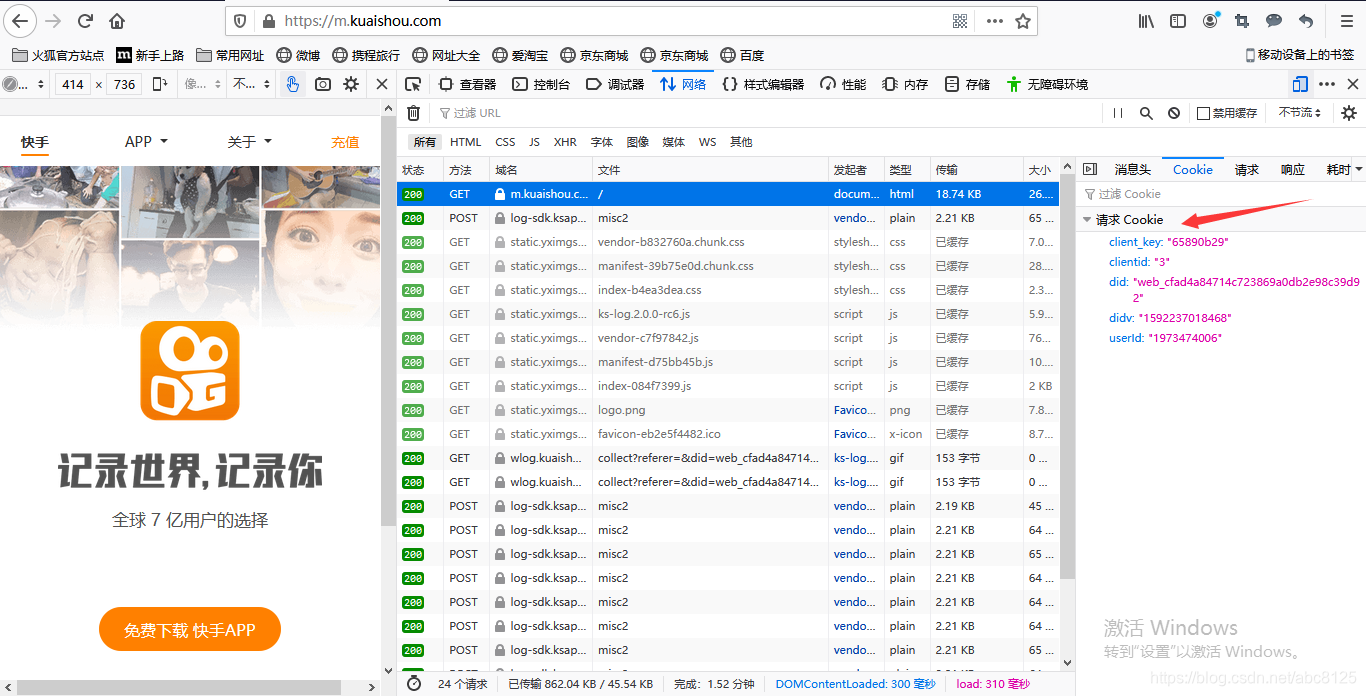Sort the request list by 状态 column header
Image resolution: width=1366 pixels, height=696 pixels.
tap(420, 170)
